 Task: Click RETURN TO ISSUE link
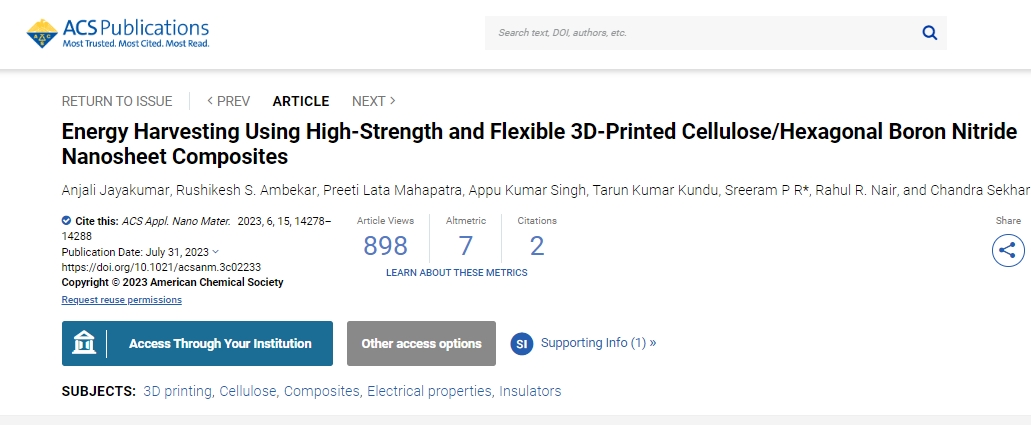[x=117, y=101]
